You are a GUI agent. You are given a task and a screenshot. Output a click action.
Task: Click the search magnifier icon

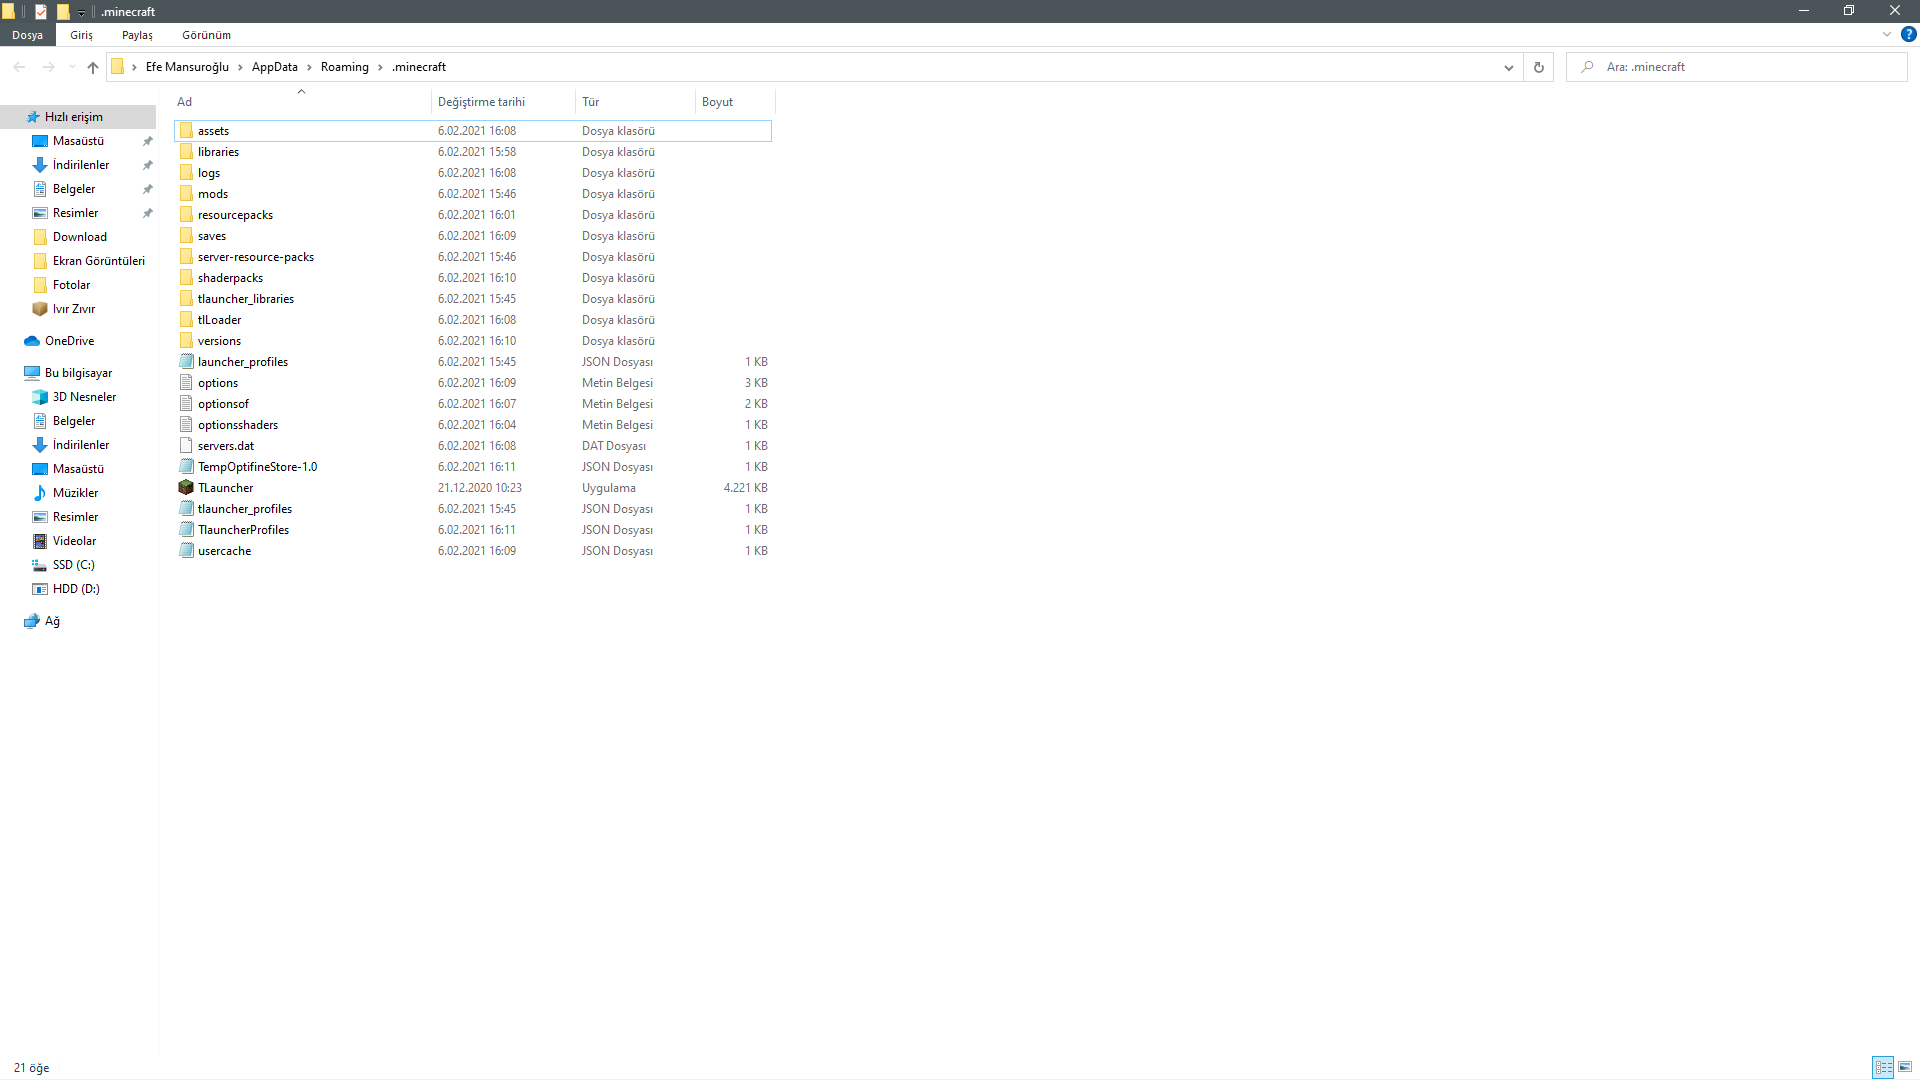[1587, 67]
